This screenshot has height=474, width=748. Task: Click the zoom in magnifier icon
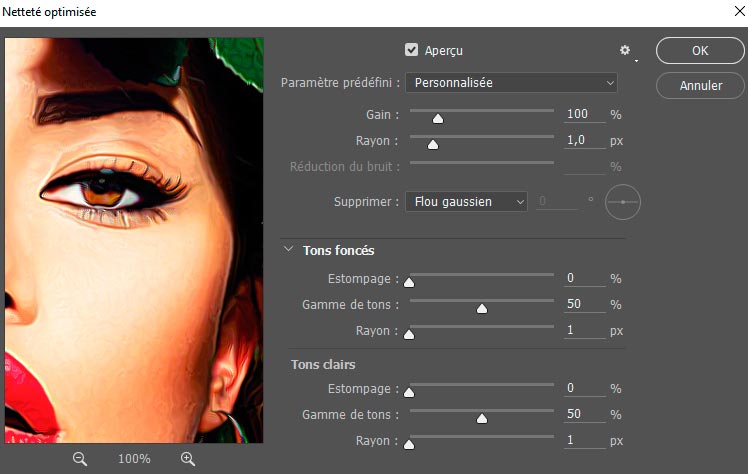(187, 458)
